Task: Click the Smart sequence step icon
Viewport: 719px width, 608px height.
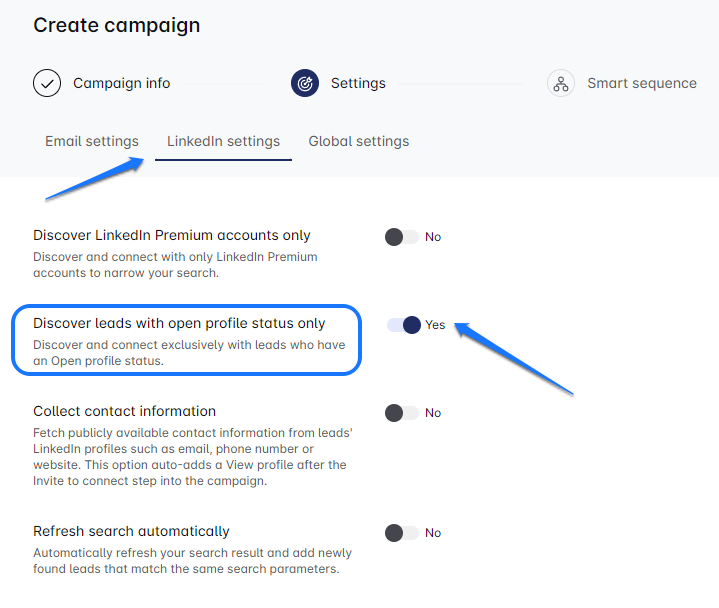Action: [x=561, y=83]
